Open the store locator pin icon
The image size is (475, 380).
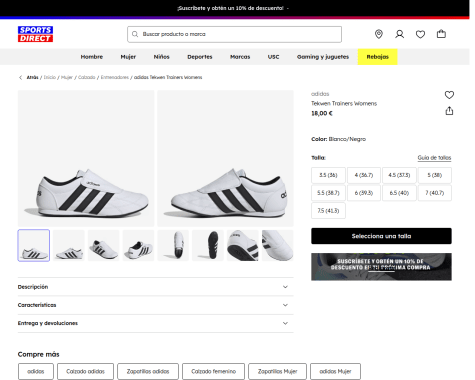pos(379,34)
